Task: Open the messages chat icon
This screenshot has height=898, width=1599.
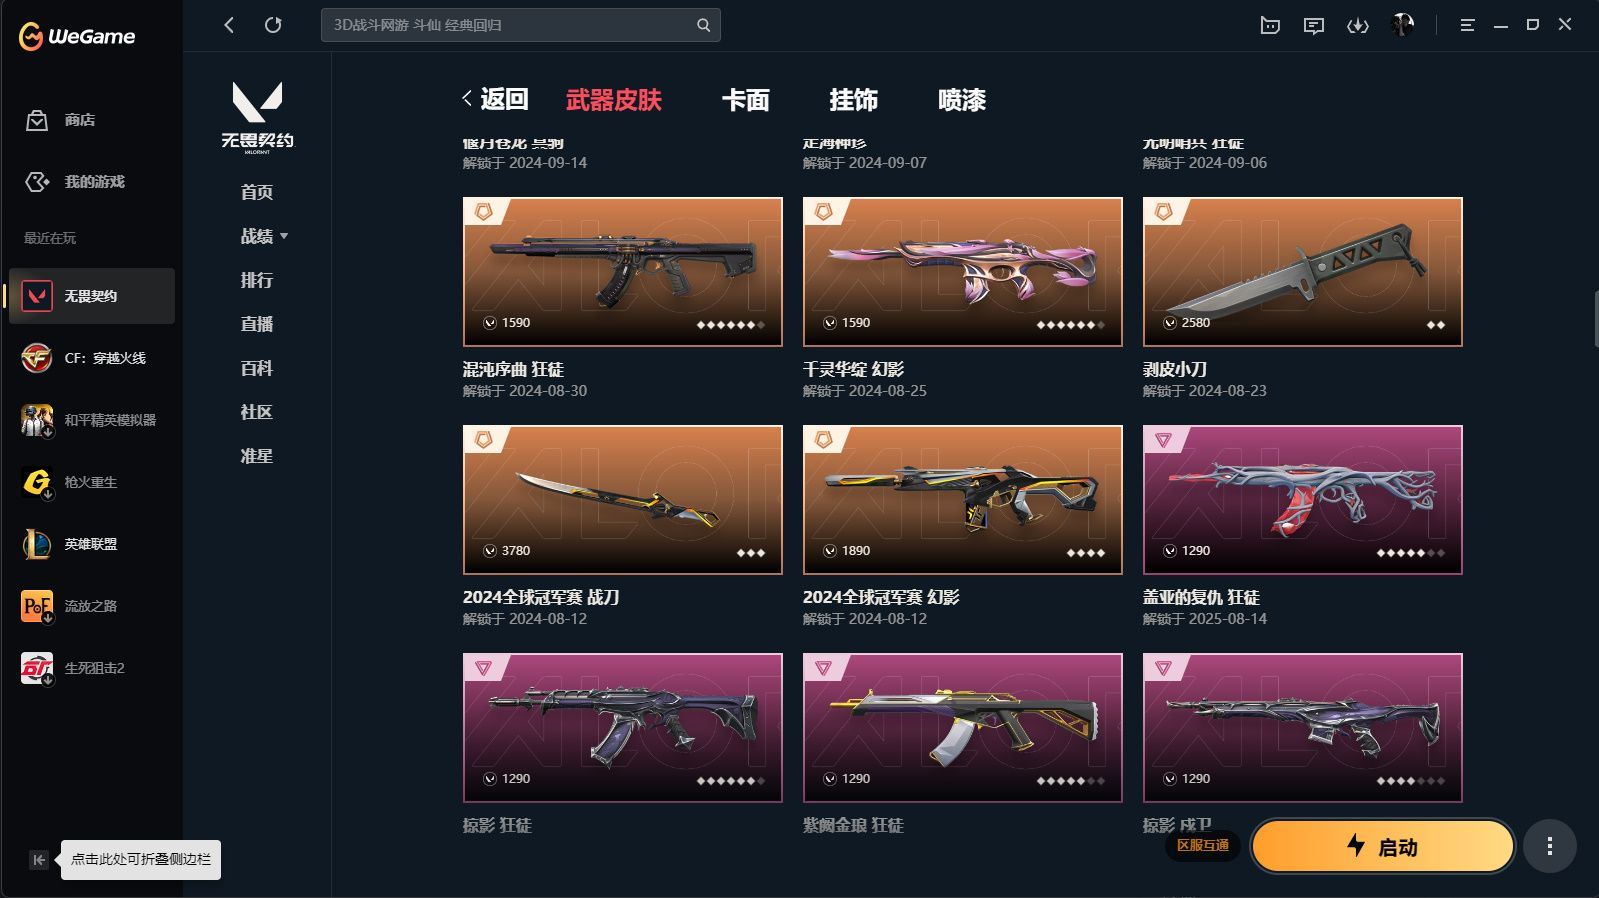Action: (1314, 25)
